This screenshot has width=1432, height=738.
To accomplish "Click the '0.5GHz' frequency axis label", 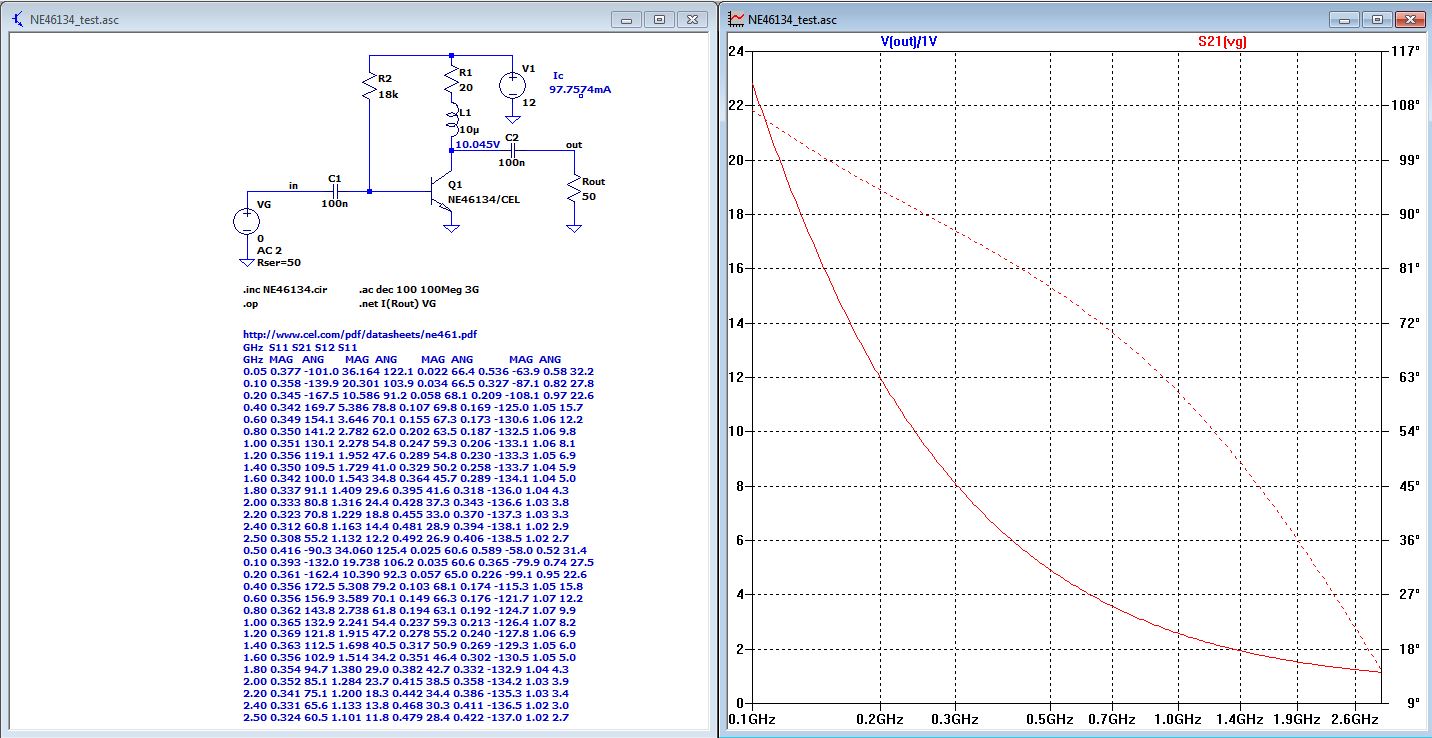I will tap(1049, 719).
